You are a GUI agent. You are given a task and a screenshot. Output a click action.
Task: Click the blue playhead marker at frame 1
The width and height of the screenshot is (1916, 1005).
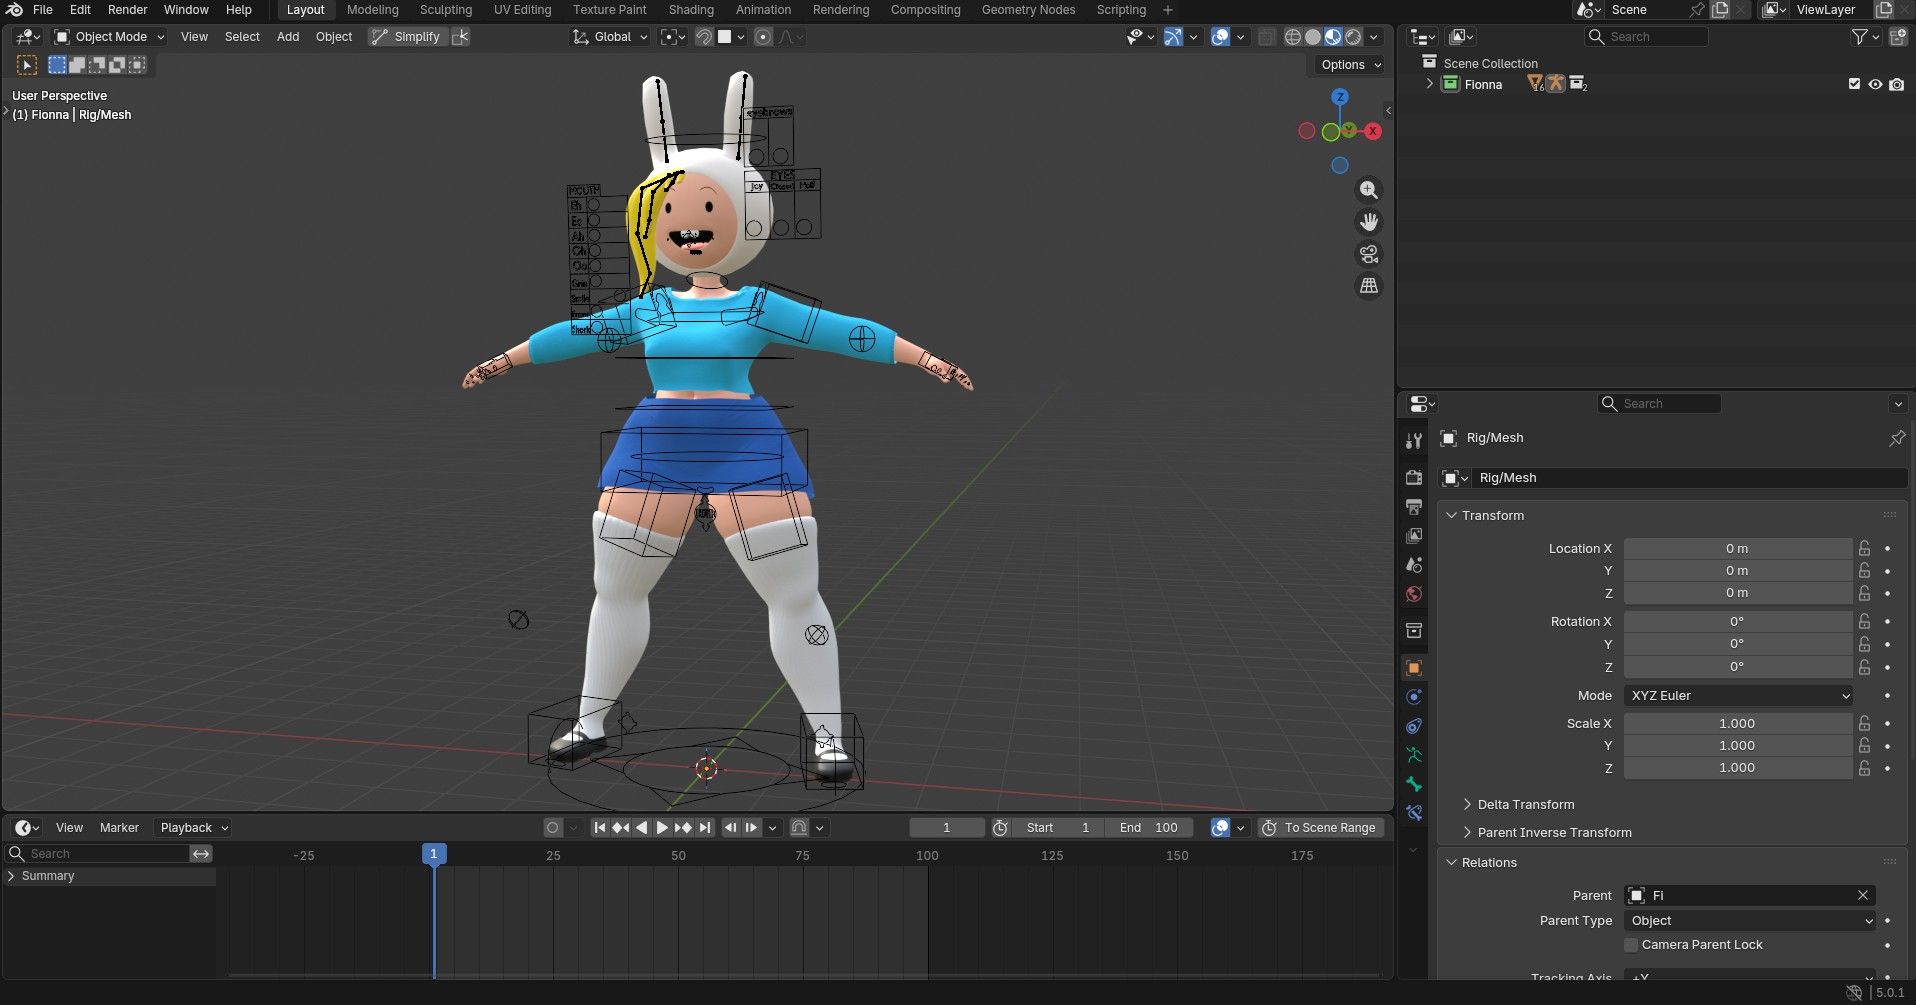[x=434, y=855]
